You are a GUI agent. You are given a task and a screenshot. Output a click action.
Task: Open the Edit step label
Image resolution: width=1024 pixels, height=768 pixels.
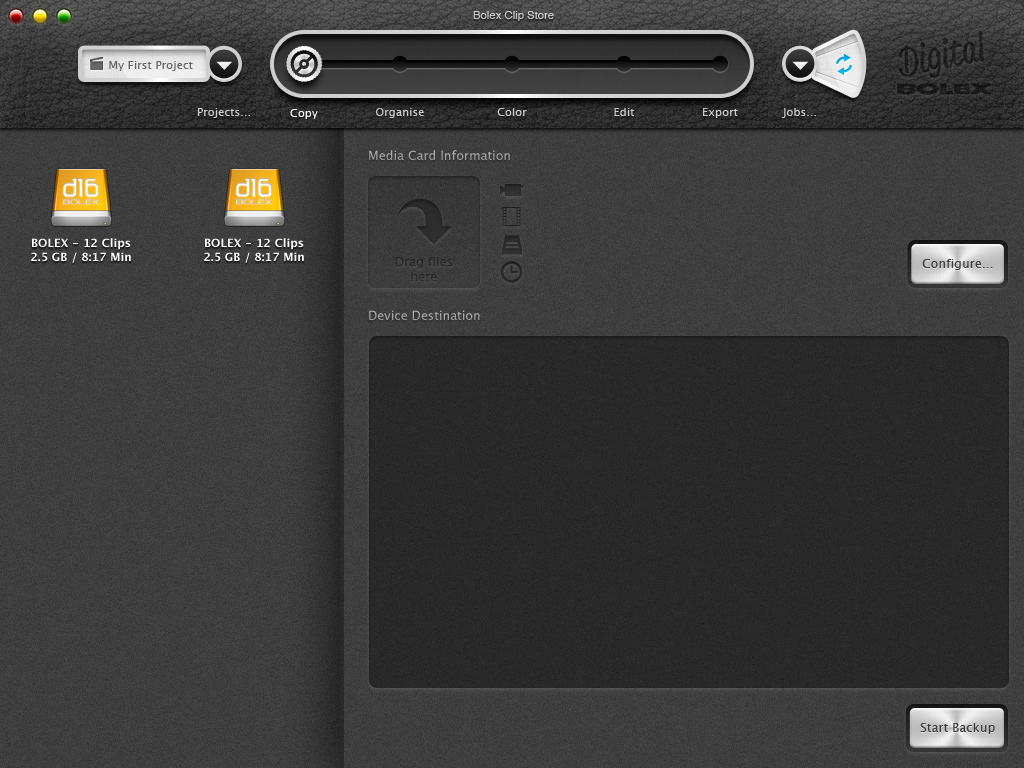click(624, 112)
